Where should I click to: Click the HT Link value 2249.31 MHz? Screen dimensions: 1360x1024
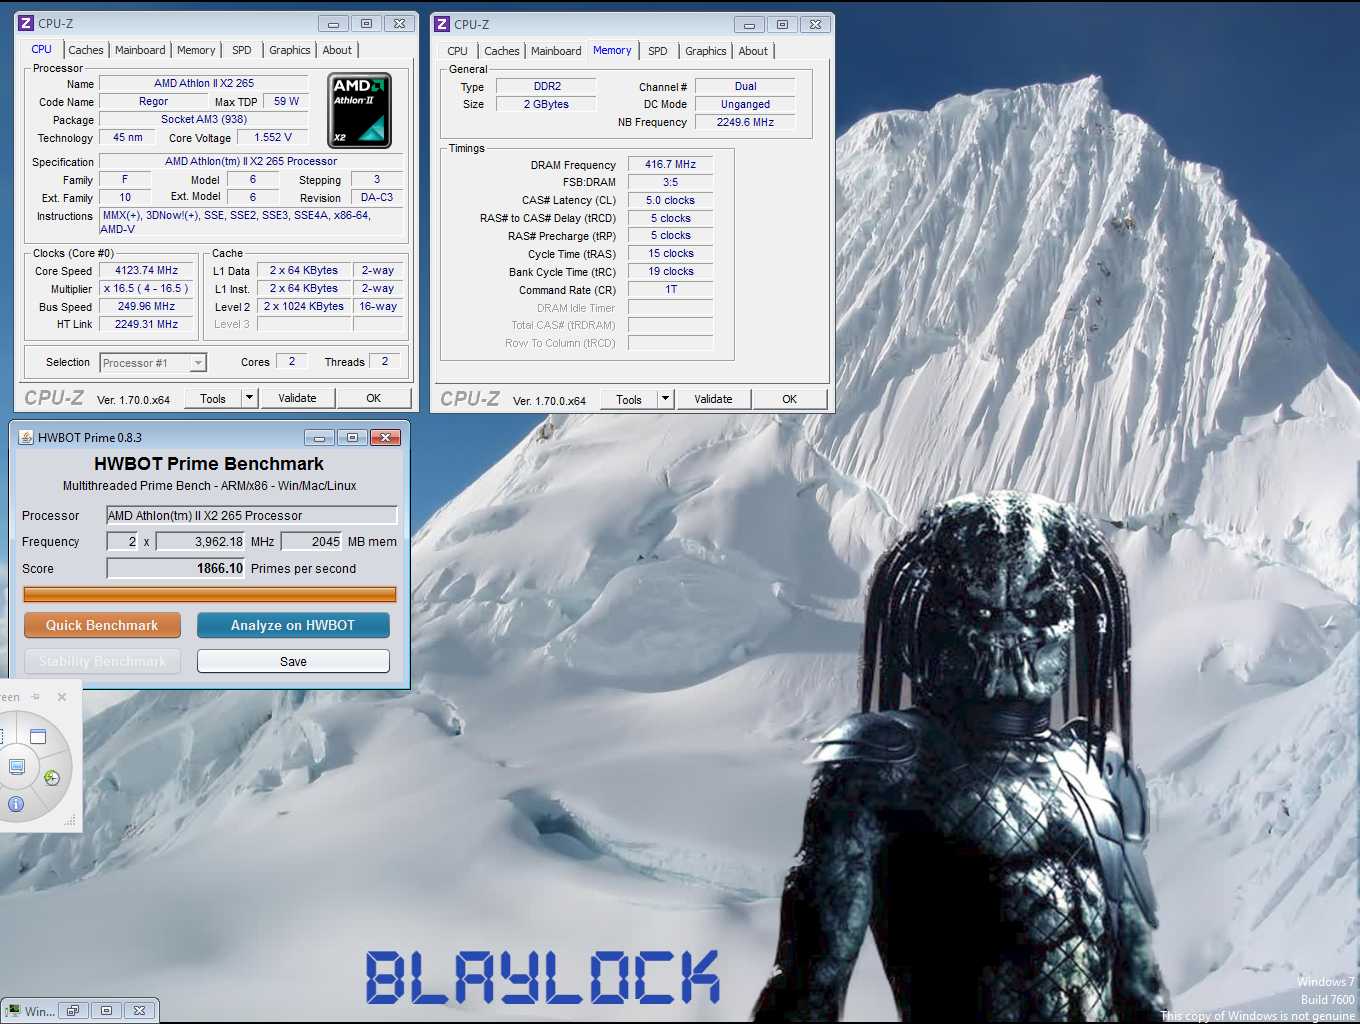(146, 324)
